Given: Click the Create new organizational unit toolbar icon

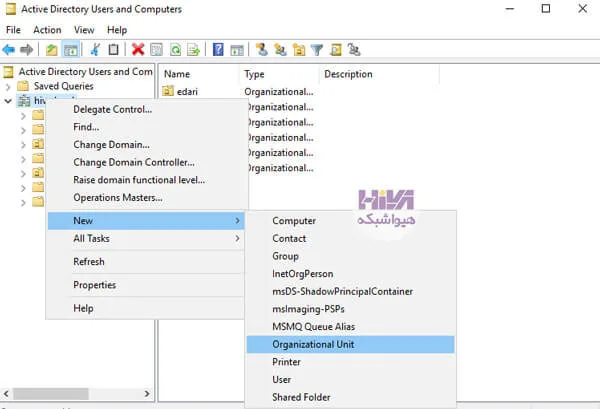Looking at the screenshot, I should click(x=299, y=50).
